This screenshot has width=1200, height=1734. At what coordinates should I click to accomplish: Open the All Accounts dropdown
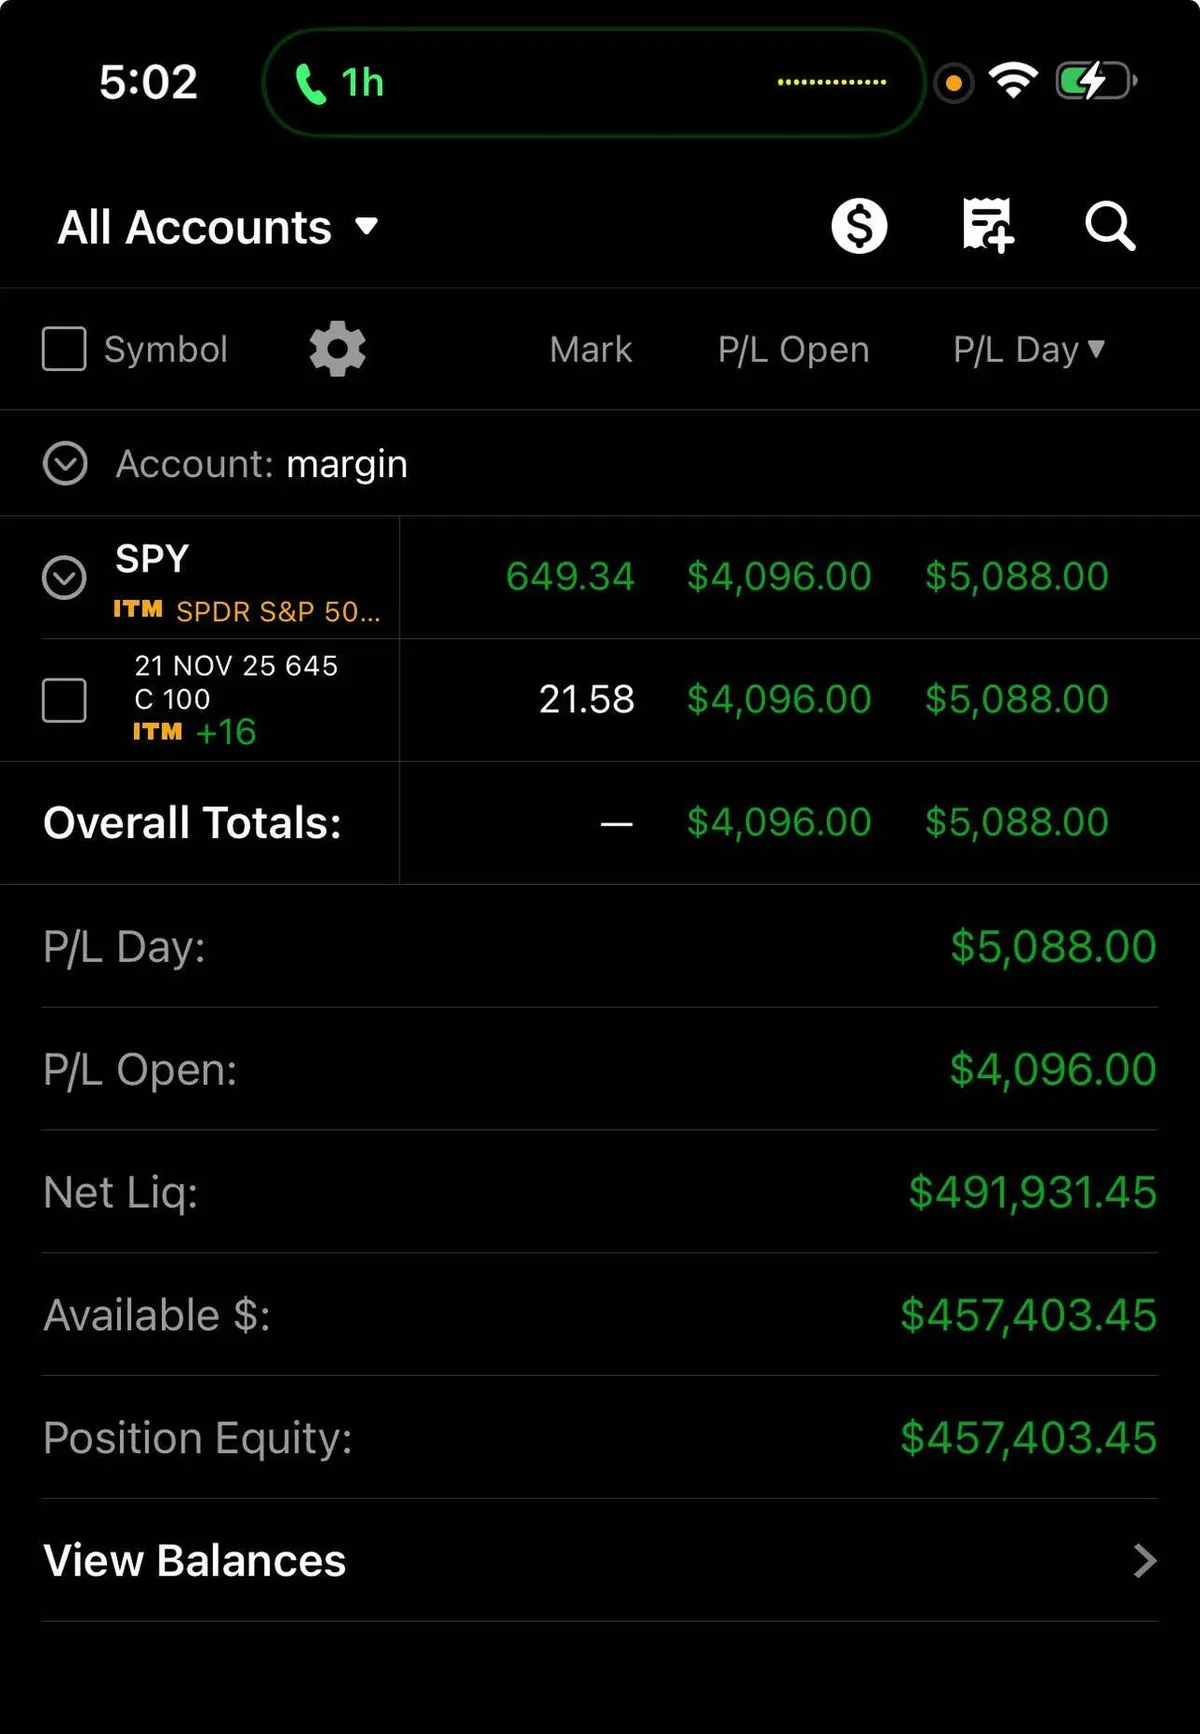click(218, 227)
